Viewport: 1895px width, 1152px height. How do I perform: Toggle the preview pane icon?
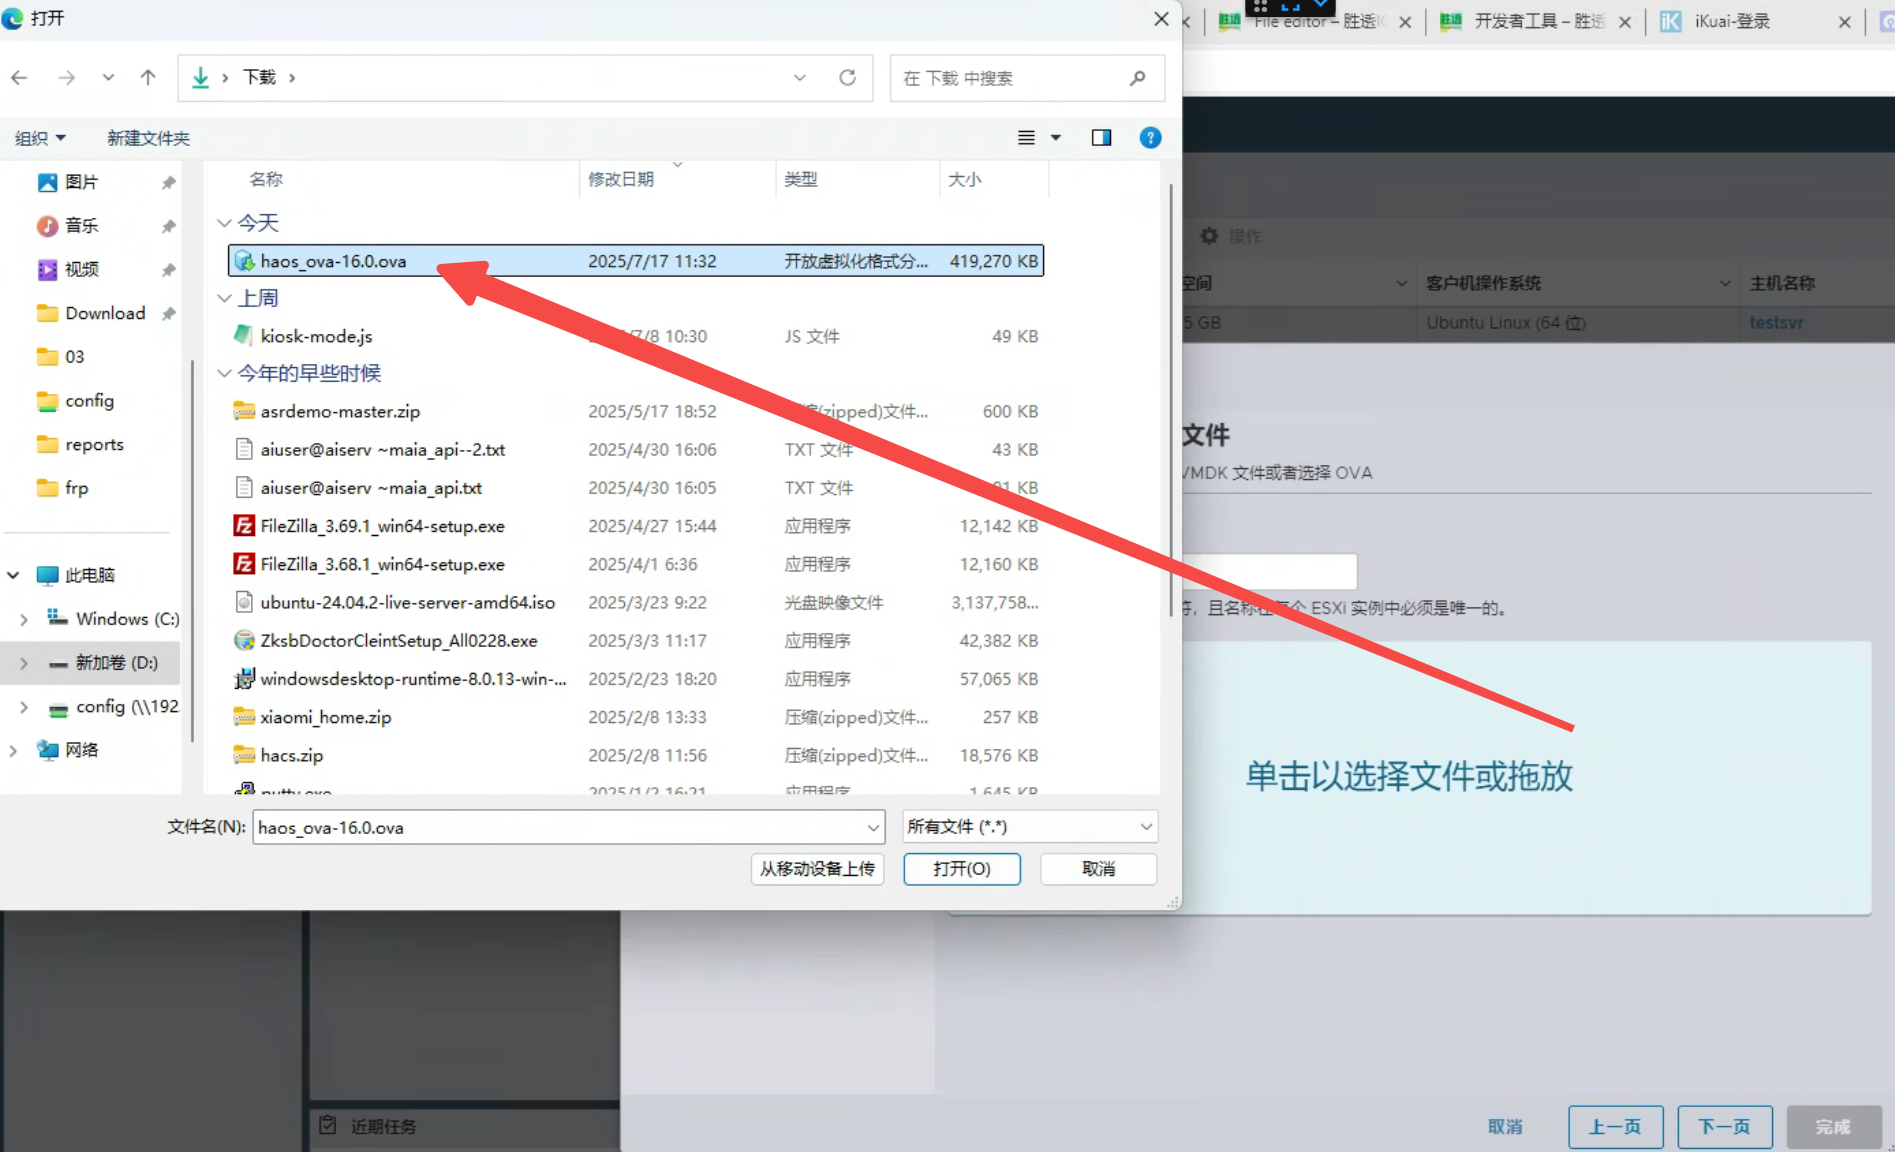pyautogui.click(x=1101, y=138)
